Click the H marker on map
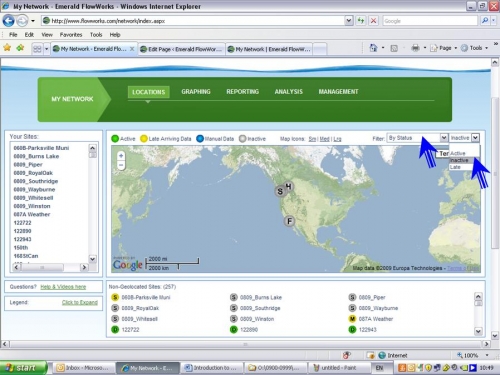The height and width of the screenshot is (375, 500). (x=289, y=186)
